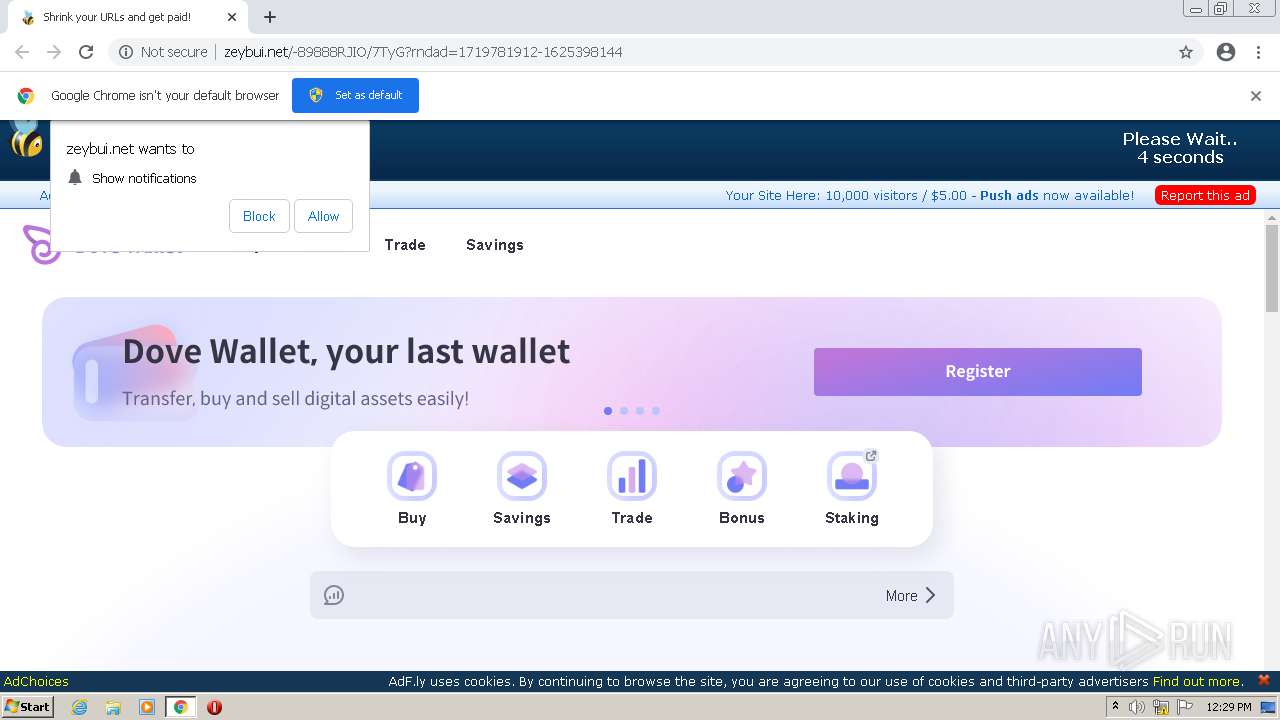Viewport: 1280px width, 720px height.
Task: Open the taskbar file explorer folder
Action: [x=113, y=707]
